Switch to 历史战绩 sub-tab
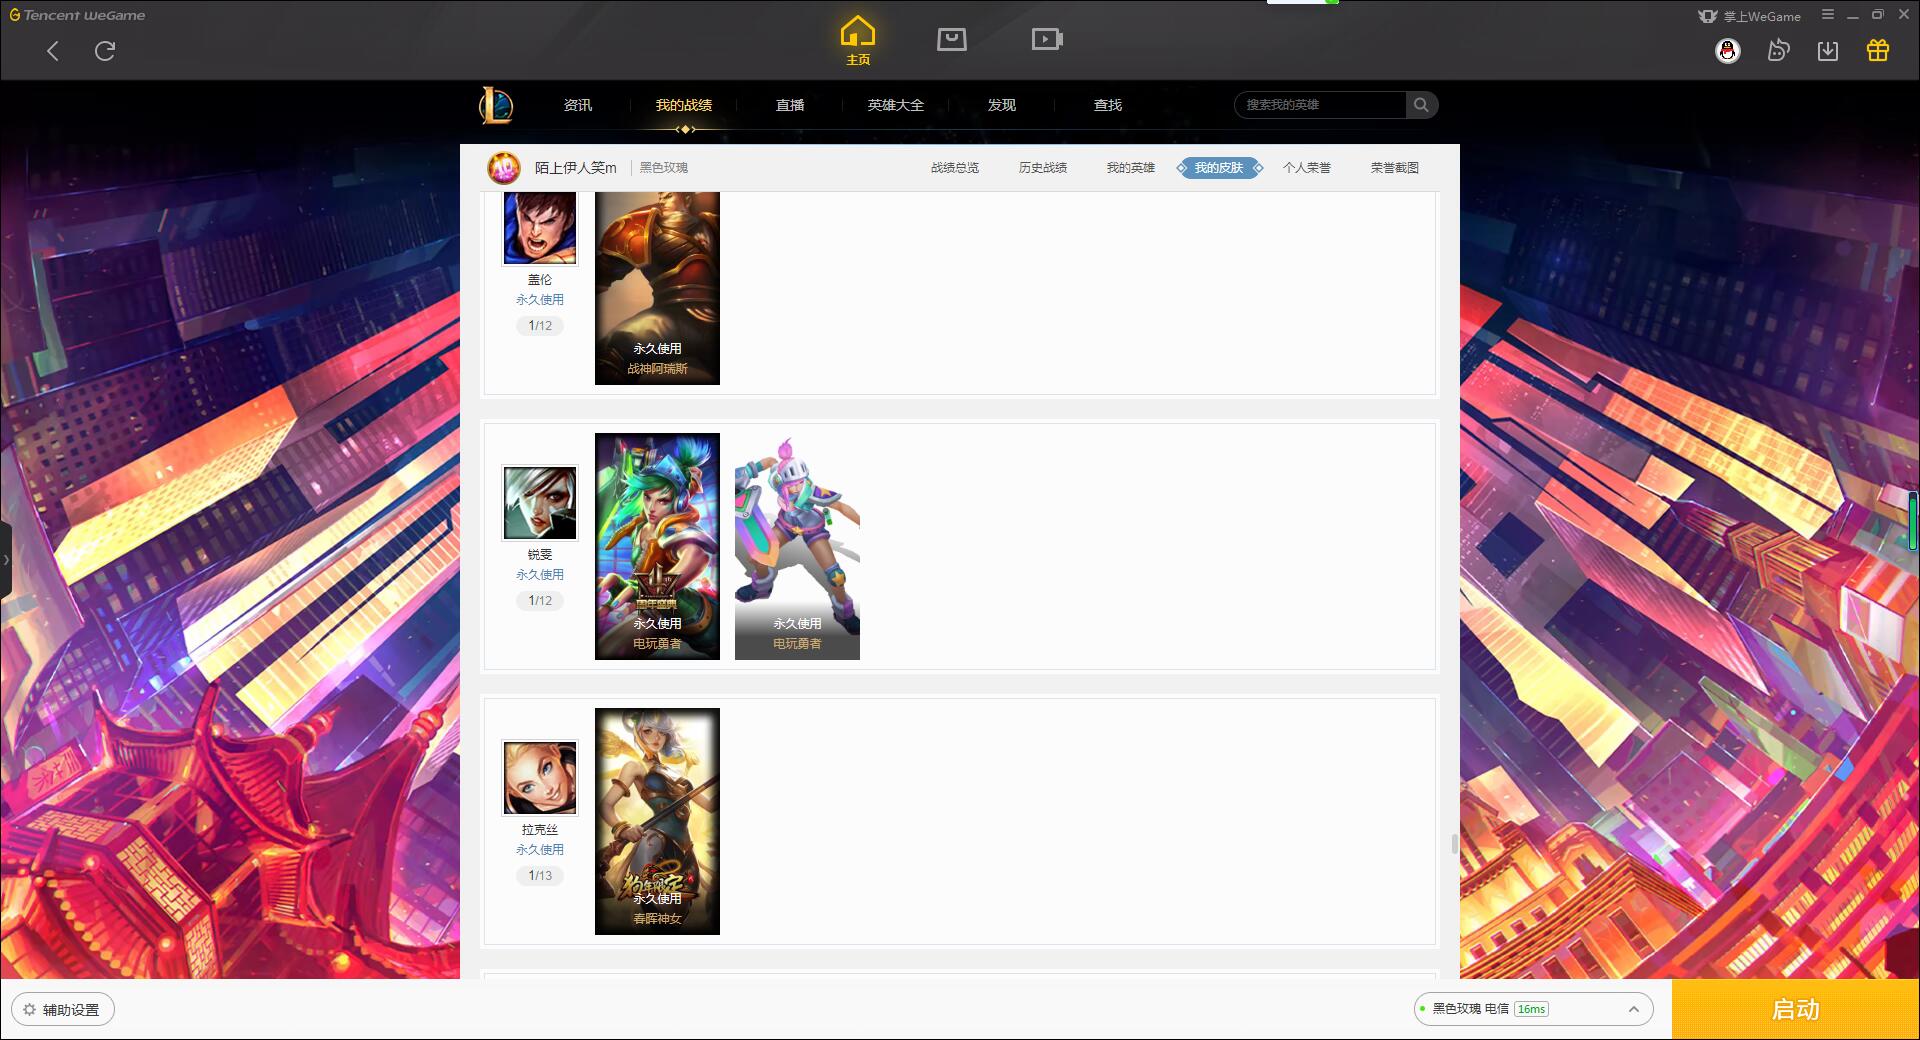 click(x=1043, y=168)
